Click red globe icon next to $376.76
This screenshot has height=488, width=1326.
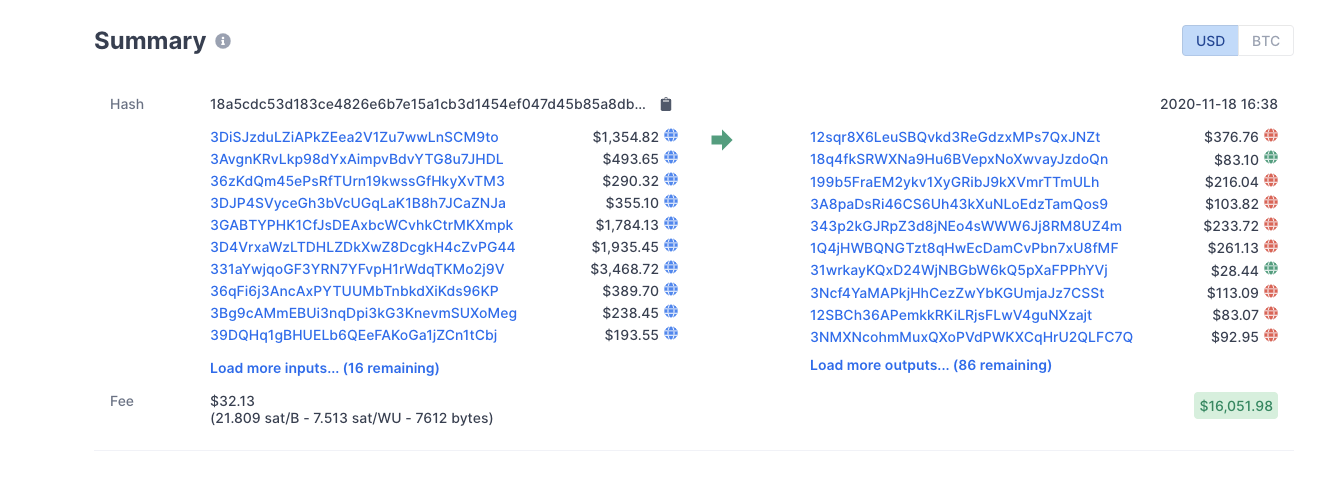1271,136
